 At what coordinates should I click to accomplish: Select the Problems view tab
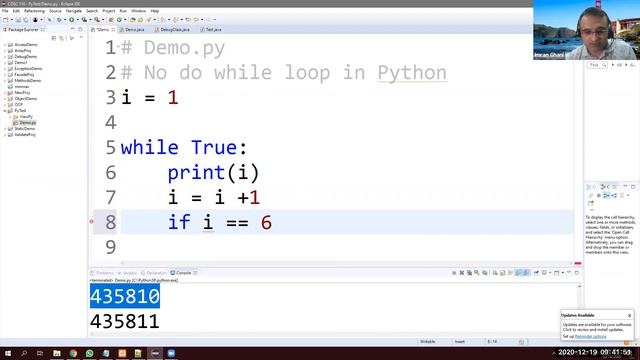[102, 273]
